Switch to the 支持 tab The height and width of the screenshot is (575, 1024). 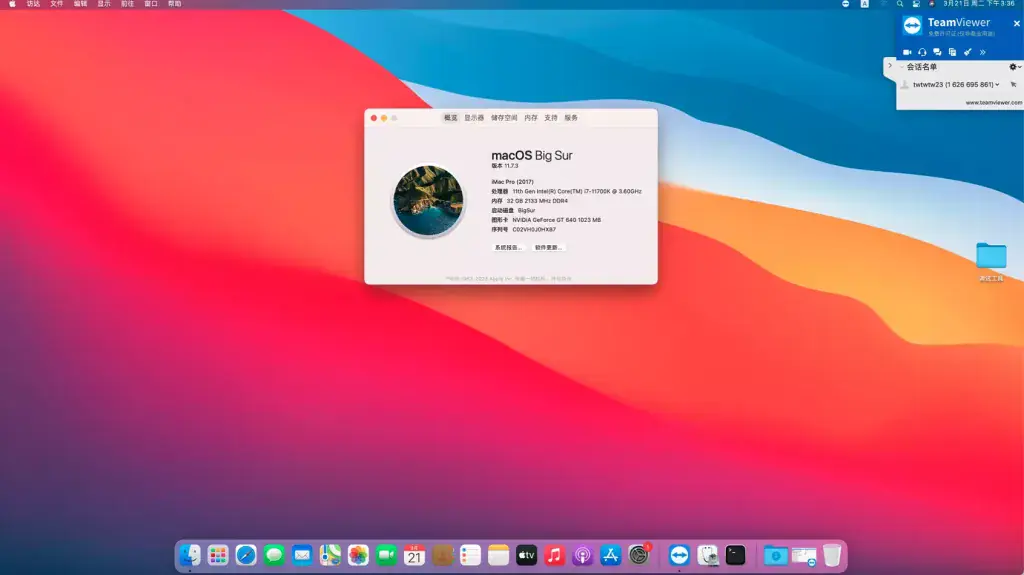pyautogui.click(x=551, y=118)
